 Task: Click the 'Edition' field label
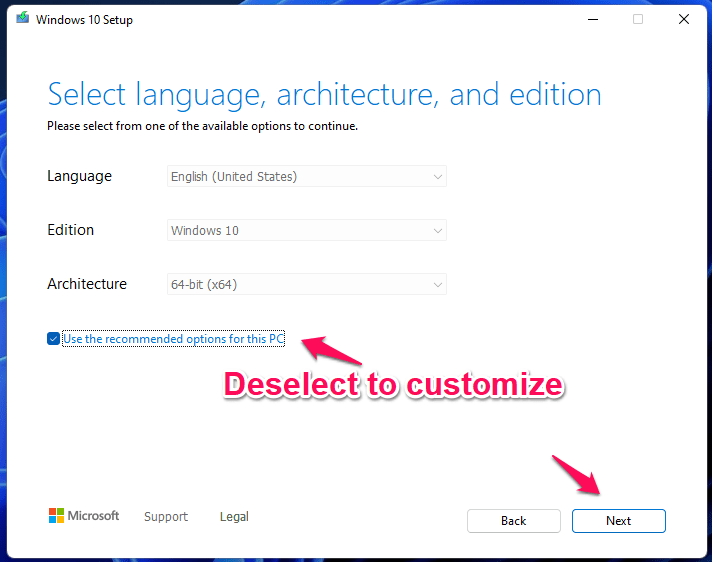tap(70, 230)
